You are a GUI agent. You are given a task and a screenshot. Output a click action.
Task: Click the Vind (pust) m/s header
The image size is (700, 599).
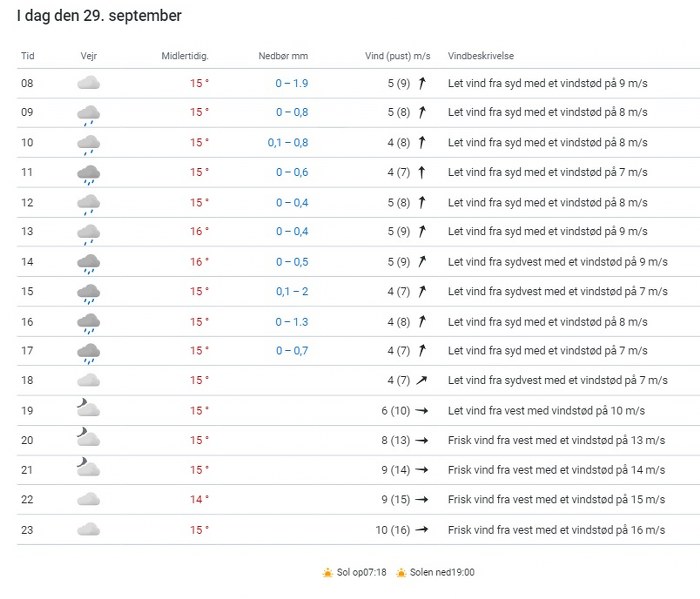[x=398, y=56]
